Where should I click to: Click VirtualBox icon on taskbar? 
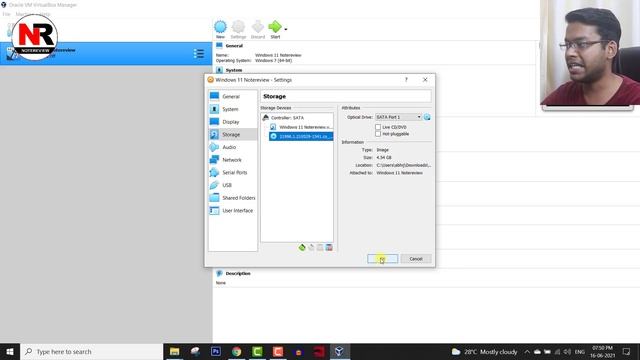(x=339, y=351)
